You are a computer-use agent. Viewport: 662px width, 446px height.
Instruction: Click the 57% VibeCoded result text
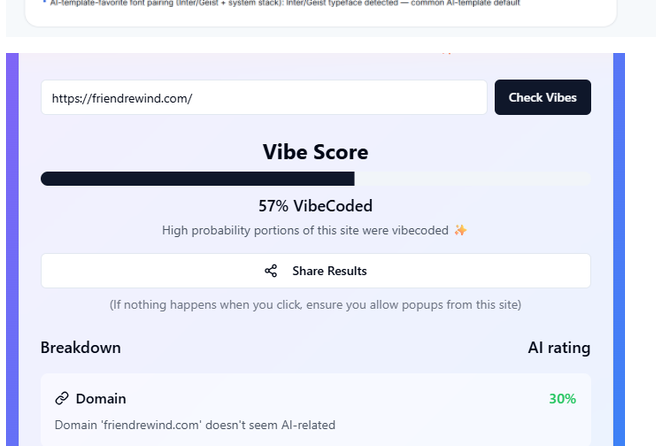pyautogui.click(x=315, y=206)
